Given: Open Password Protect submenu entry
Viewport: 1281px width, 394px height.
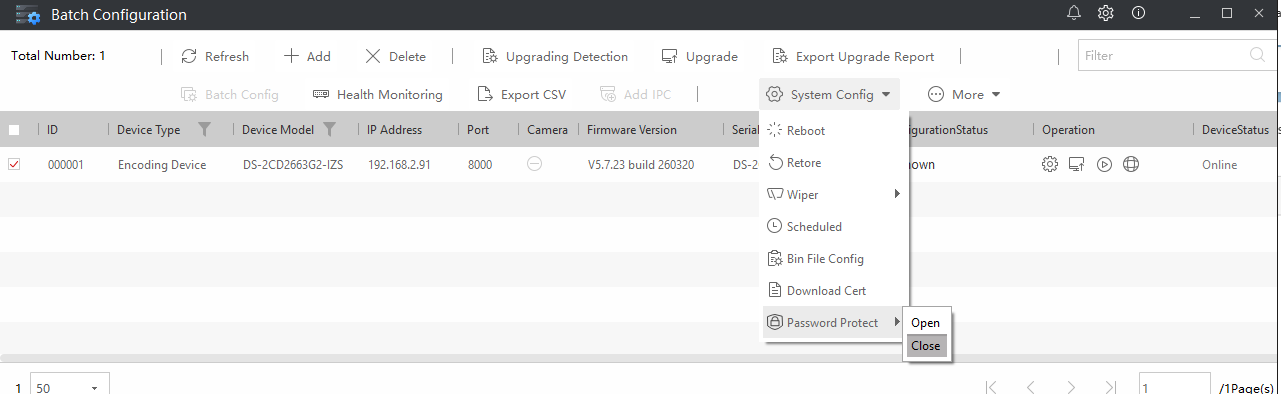Looking at the screenshot, I should [834, 322].
